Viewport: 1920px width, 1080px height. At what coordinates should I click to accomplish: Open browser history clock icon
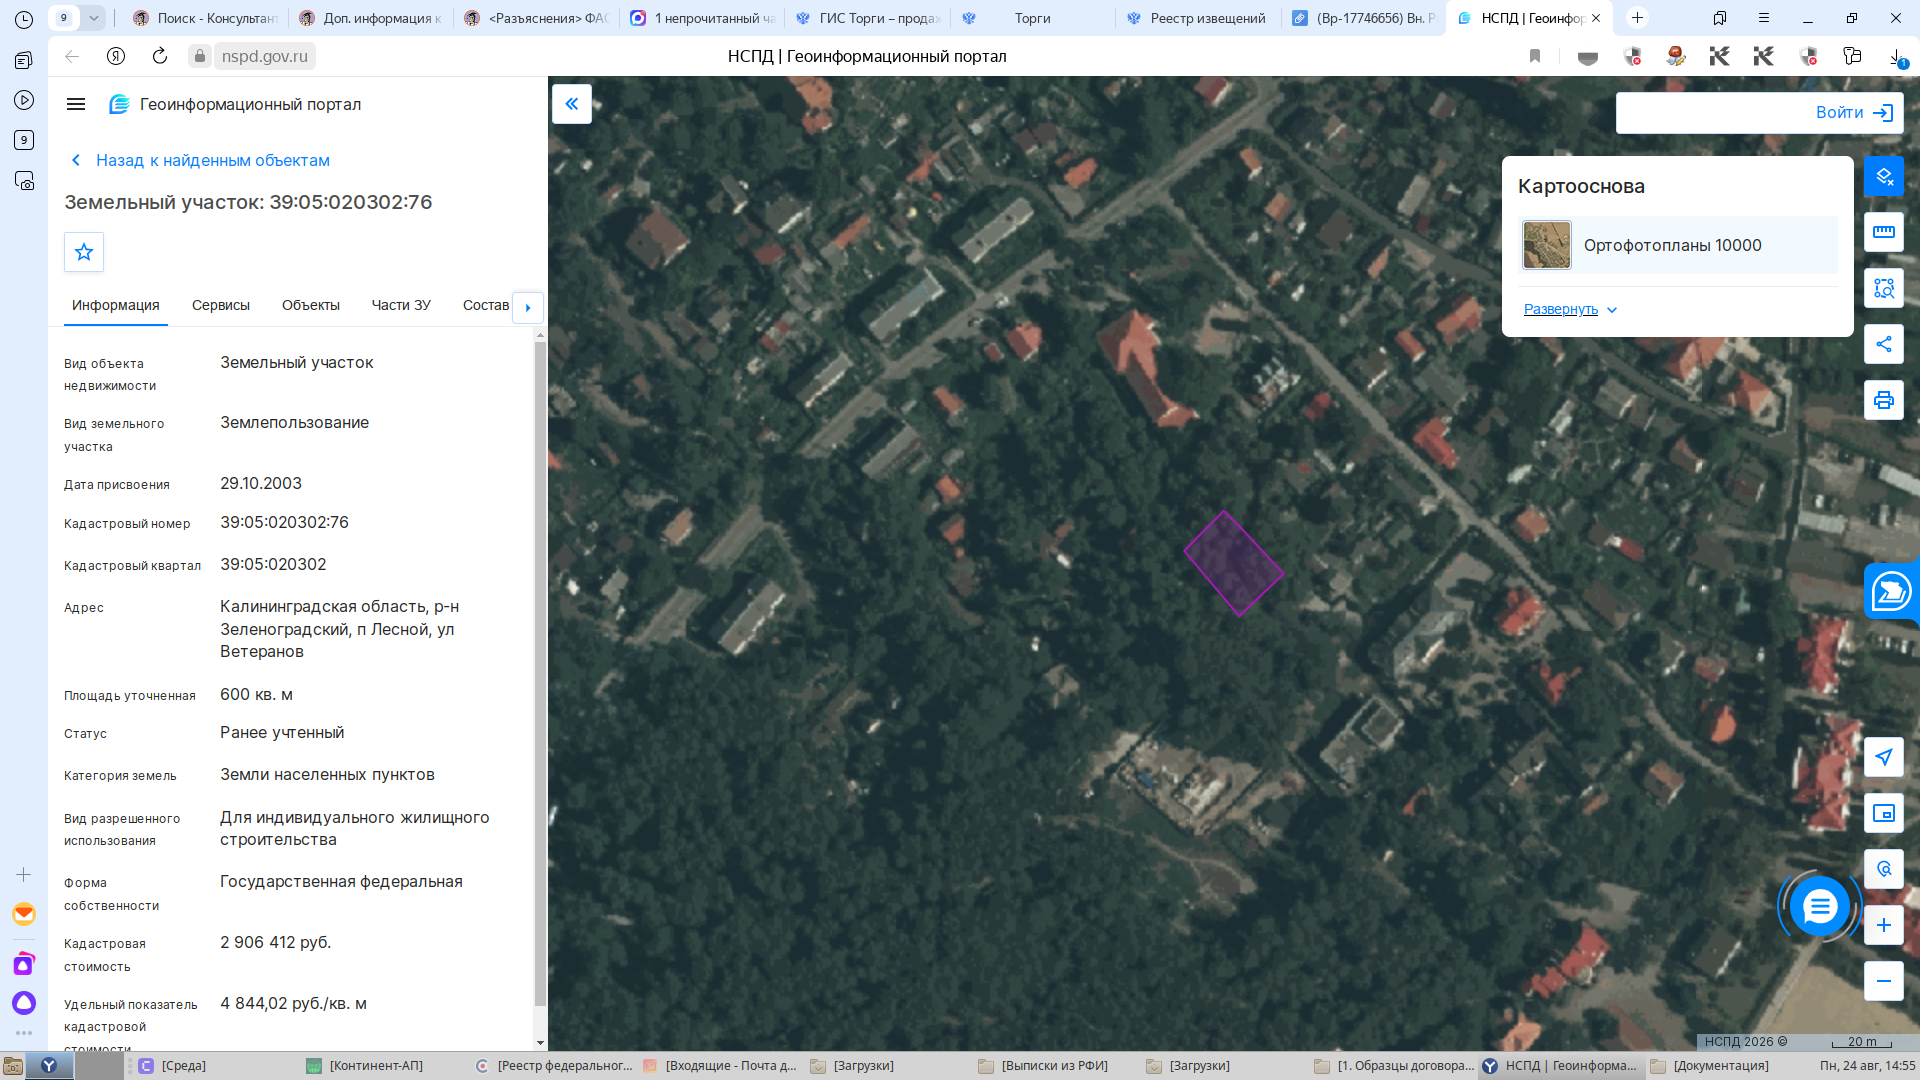click(x=24, y=19)
